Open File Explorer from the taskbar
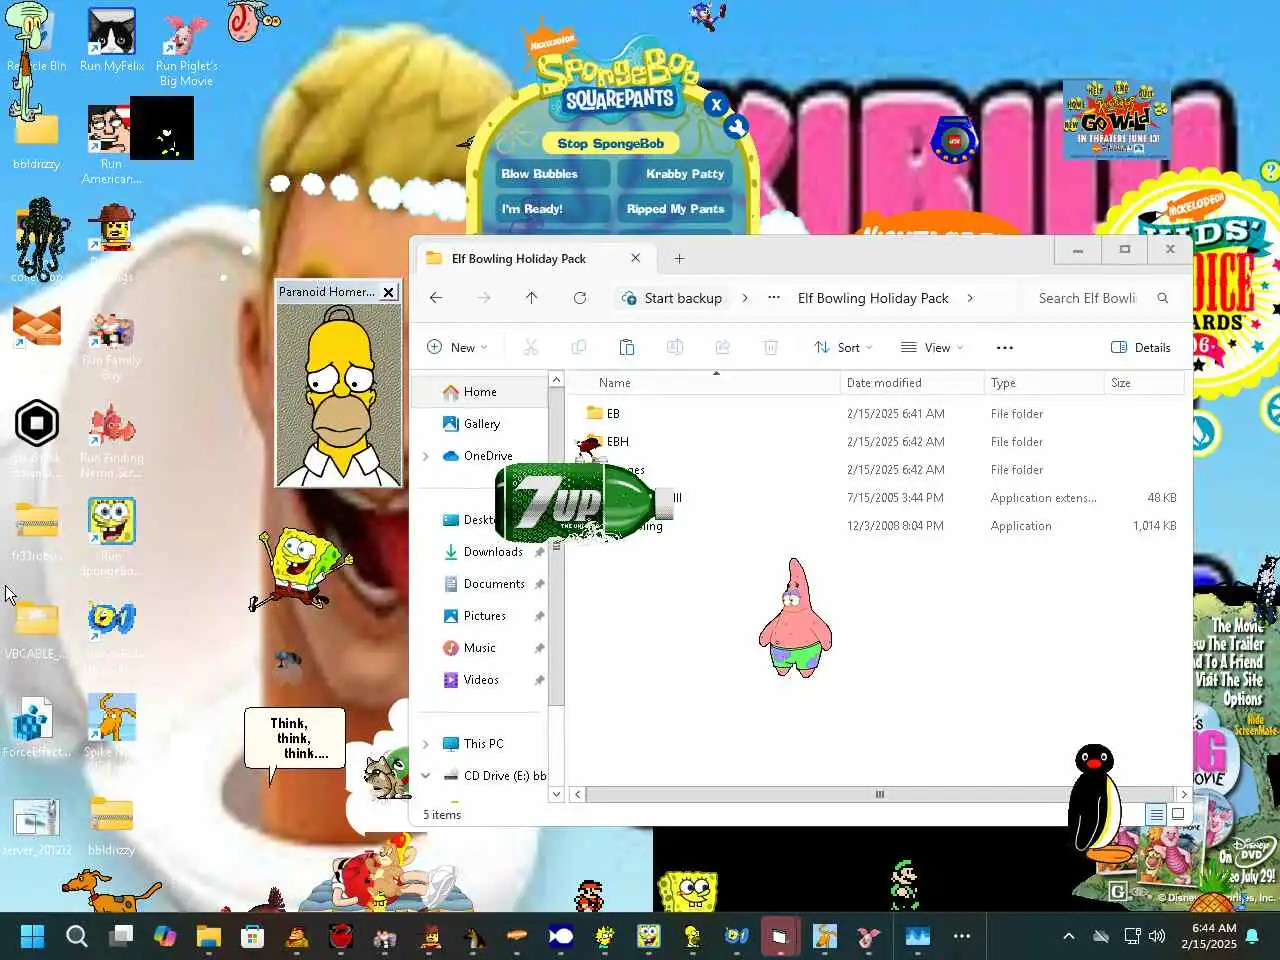1280x960 pixels. 208,936
